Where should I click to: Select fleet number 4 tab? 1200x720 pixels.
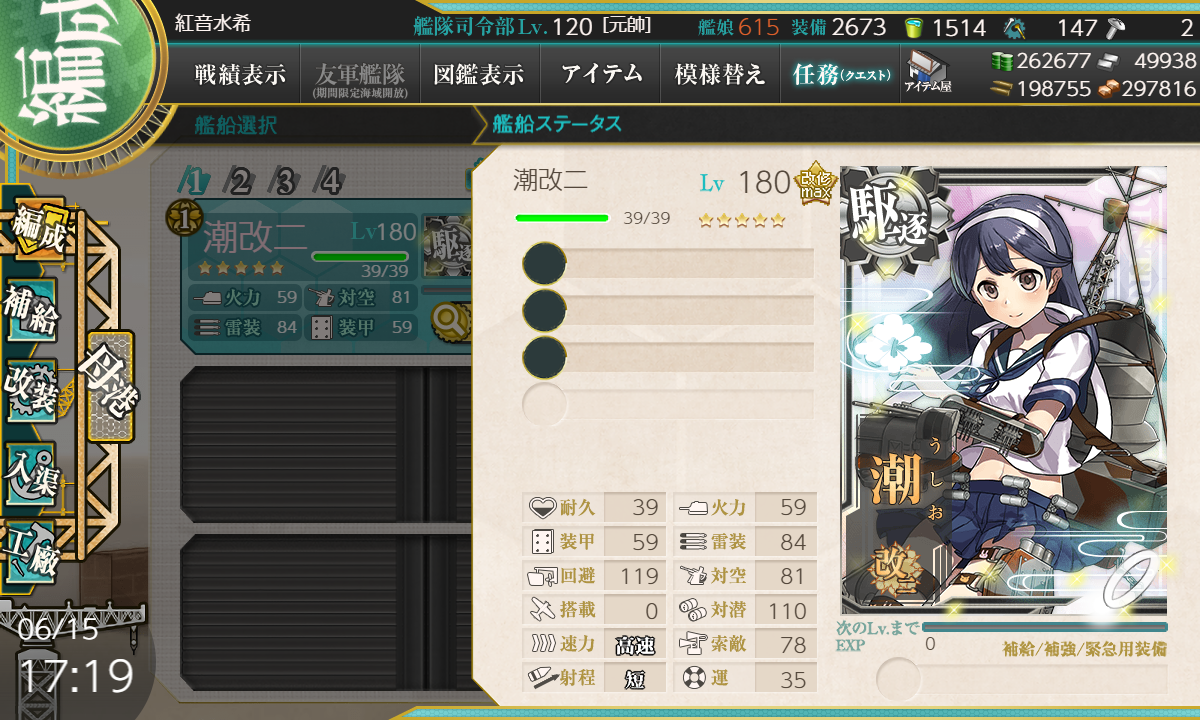click(x=330, y=181)
